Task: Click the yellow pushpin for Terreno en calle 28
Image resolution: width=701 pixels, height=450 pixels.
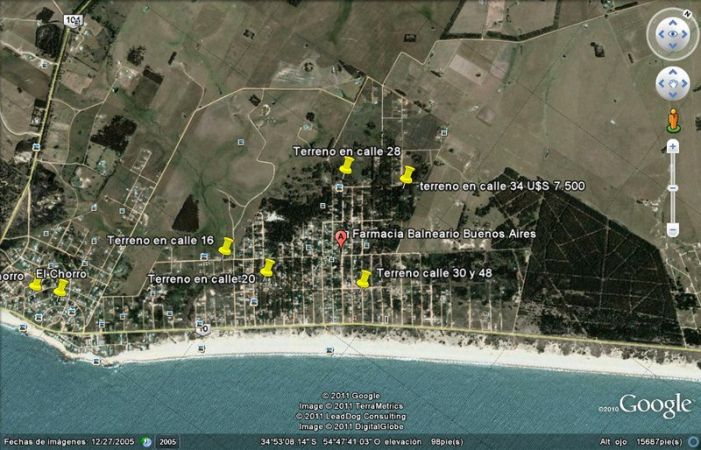Action: point(346,165)
